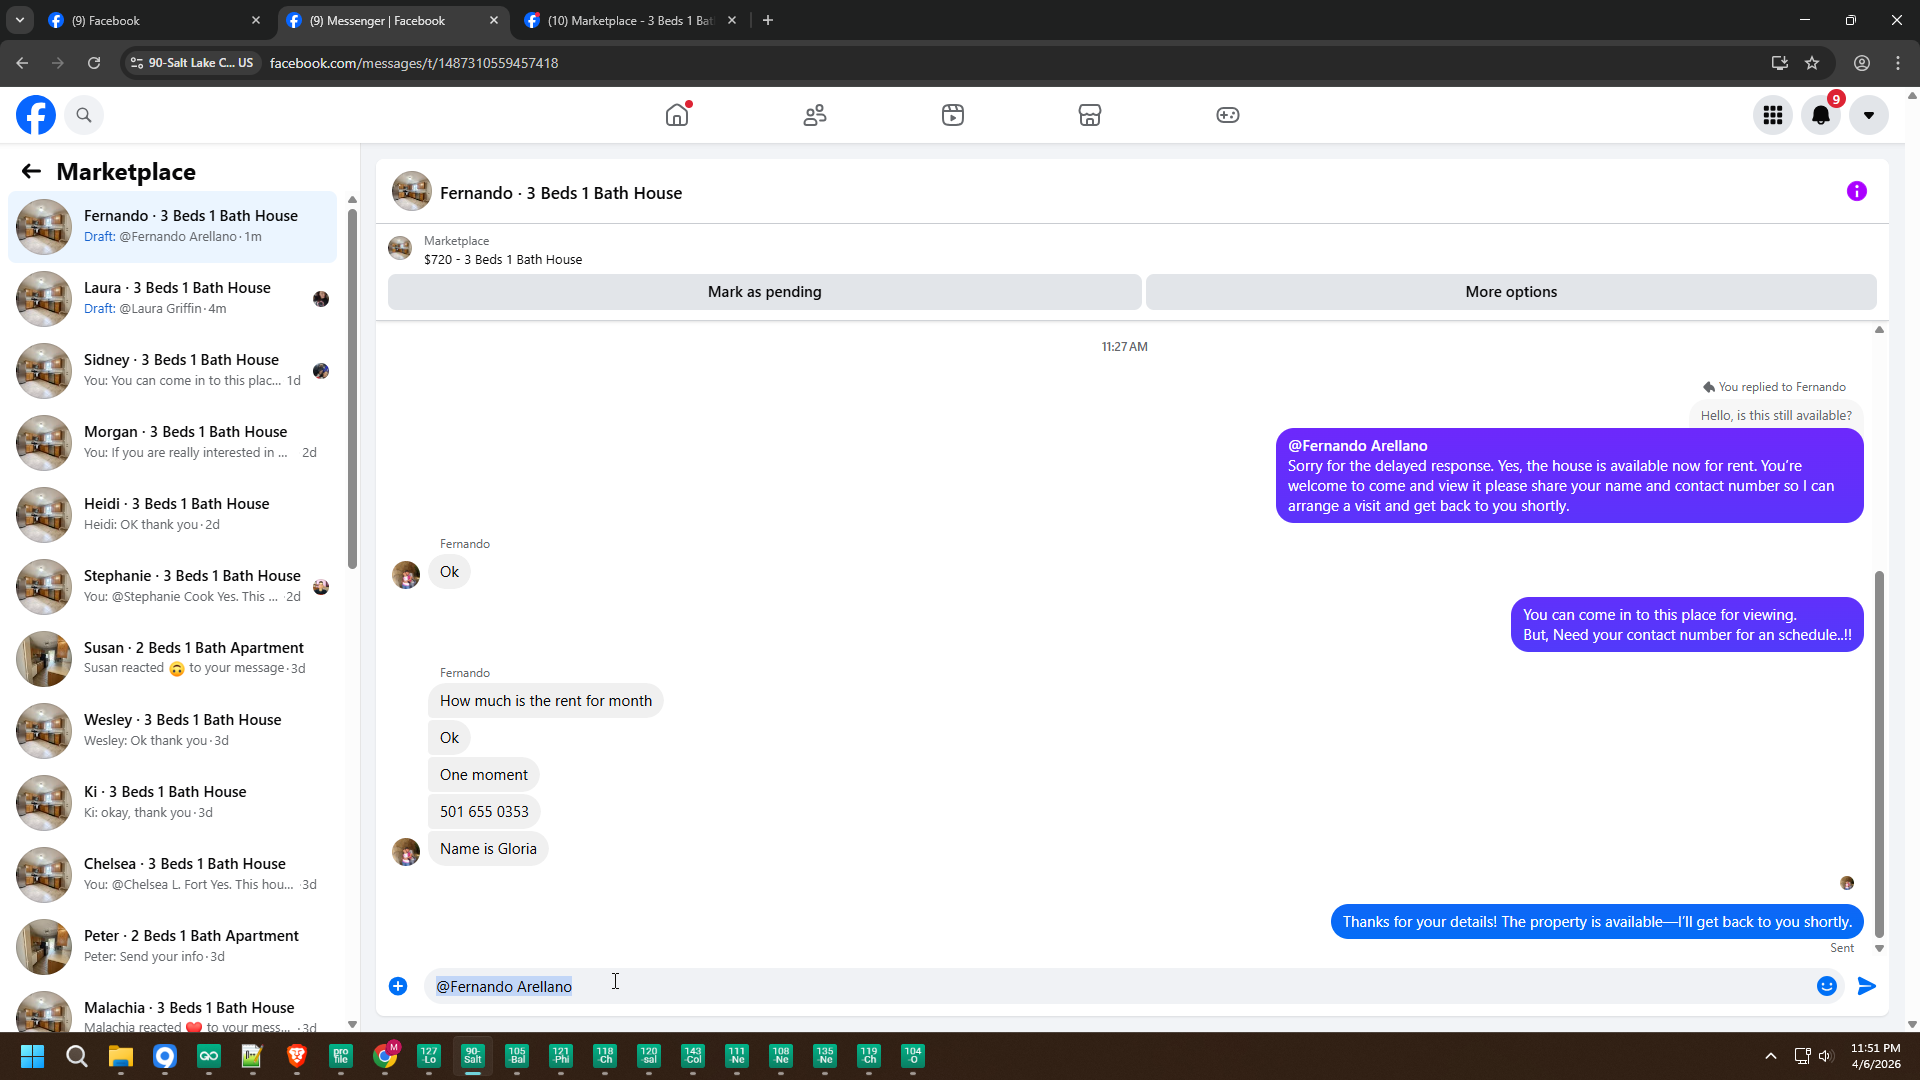
Task: Click the chat messages scrollbar
Action: tap(1879, 755)
